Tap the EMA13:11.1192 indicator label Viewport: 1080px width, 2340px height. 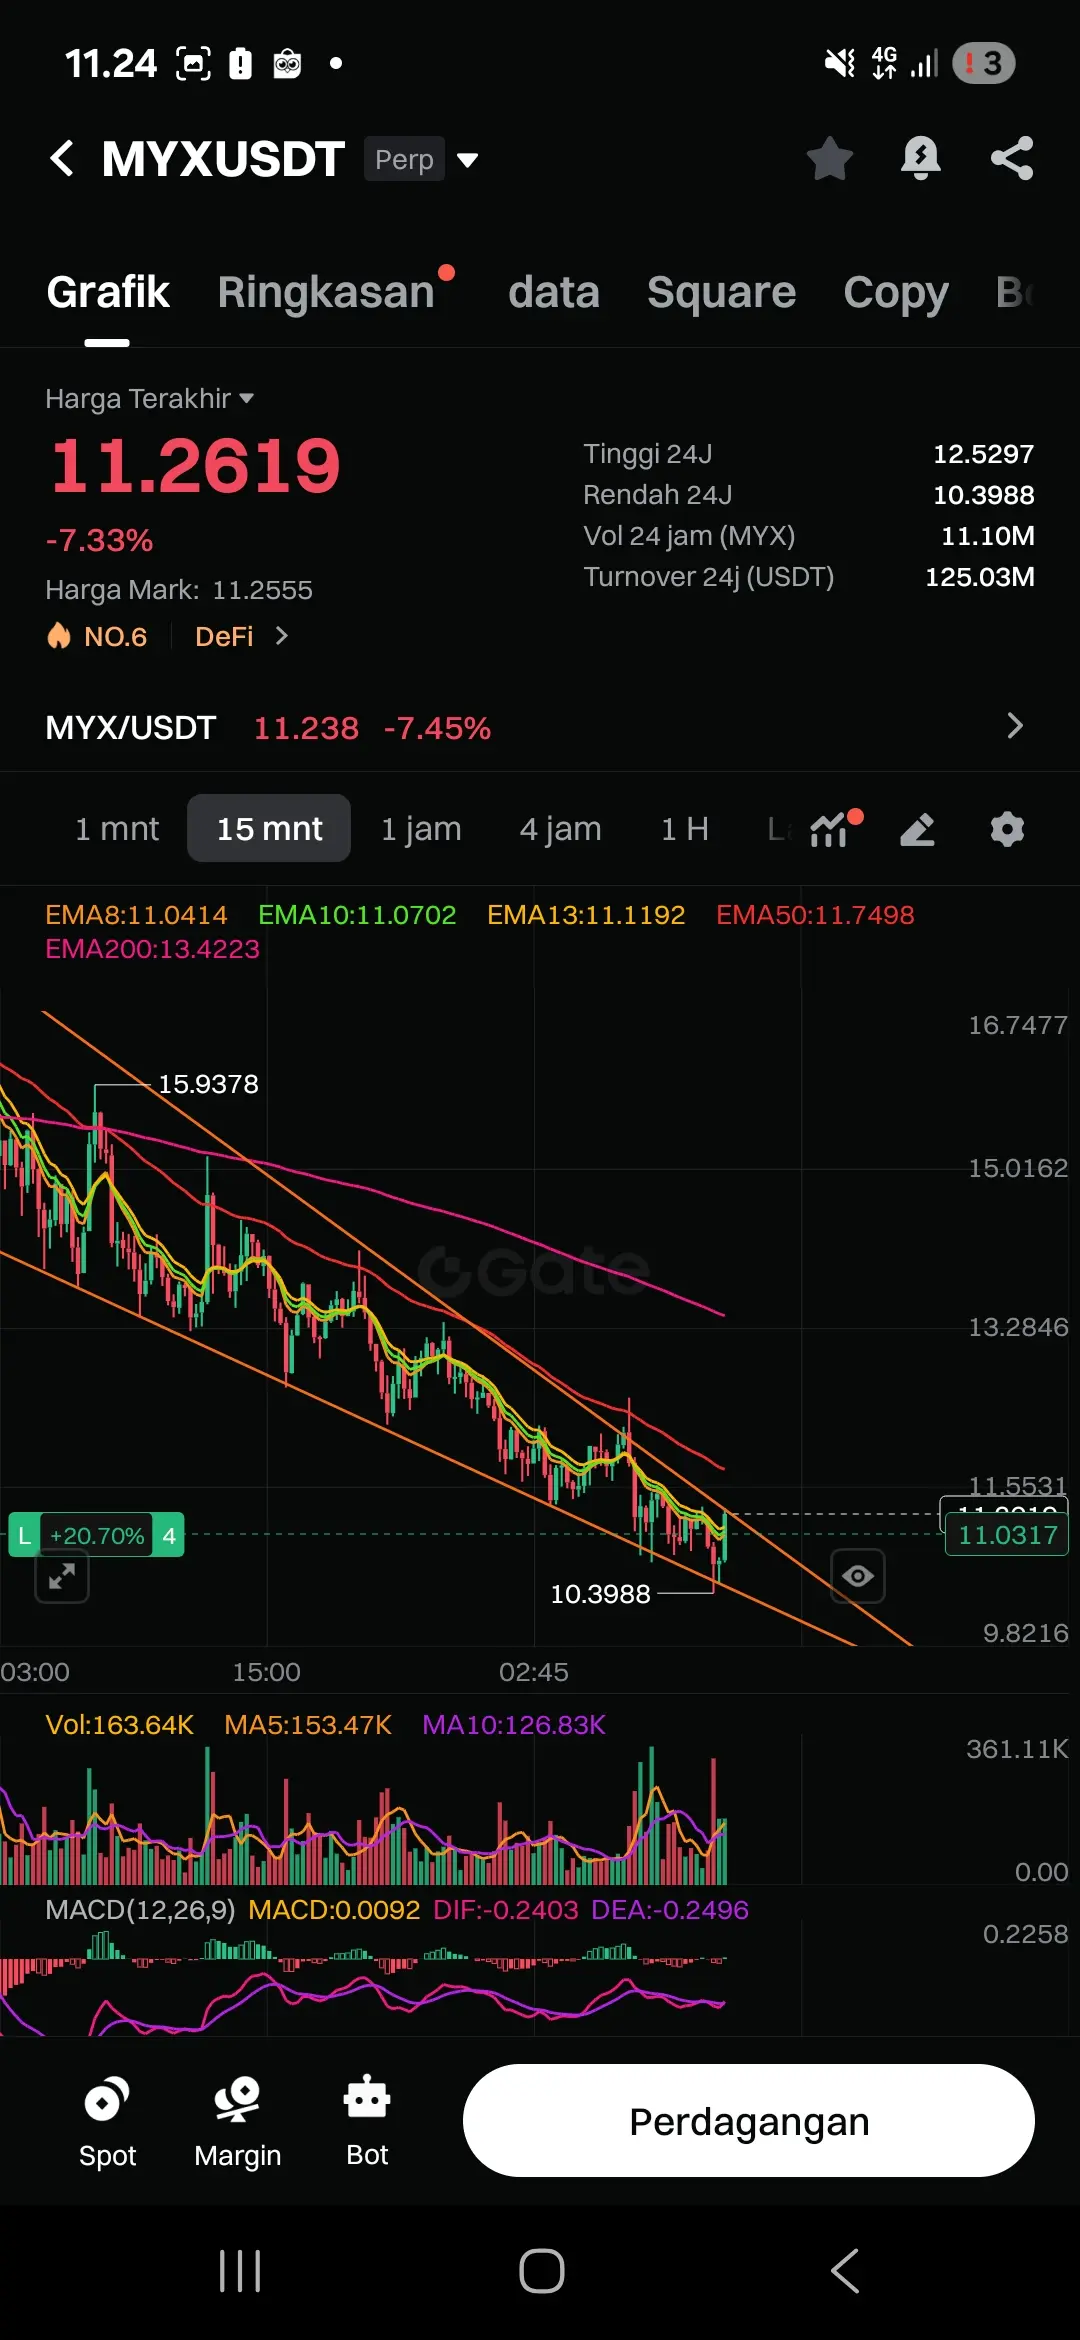pyautogui.click(x=586, y=915)
